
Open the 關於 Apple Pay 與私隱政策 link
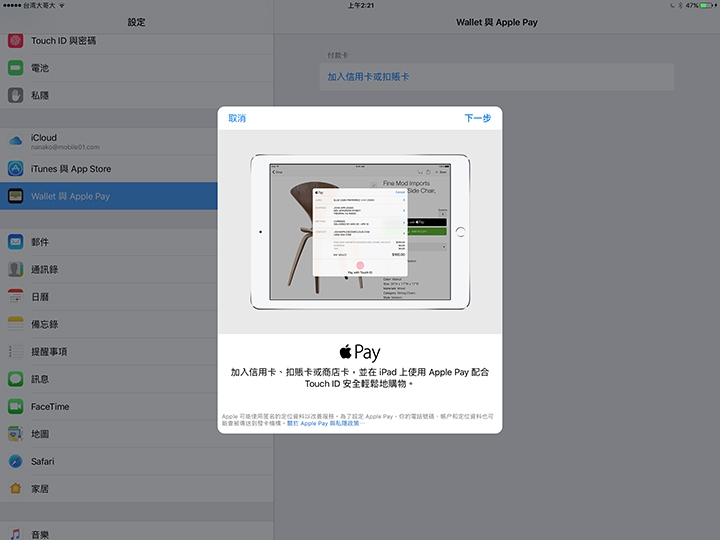click(x=326, y=423)
